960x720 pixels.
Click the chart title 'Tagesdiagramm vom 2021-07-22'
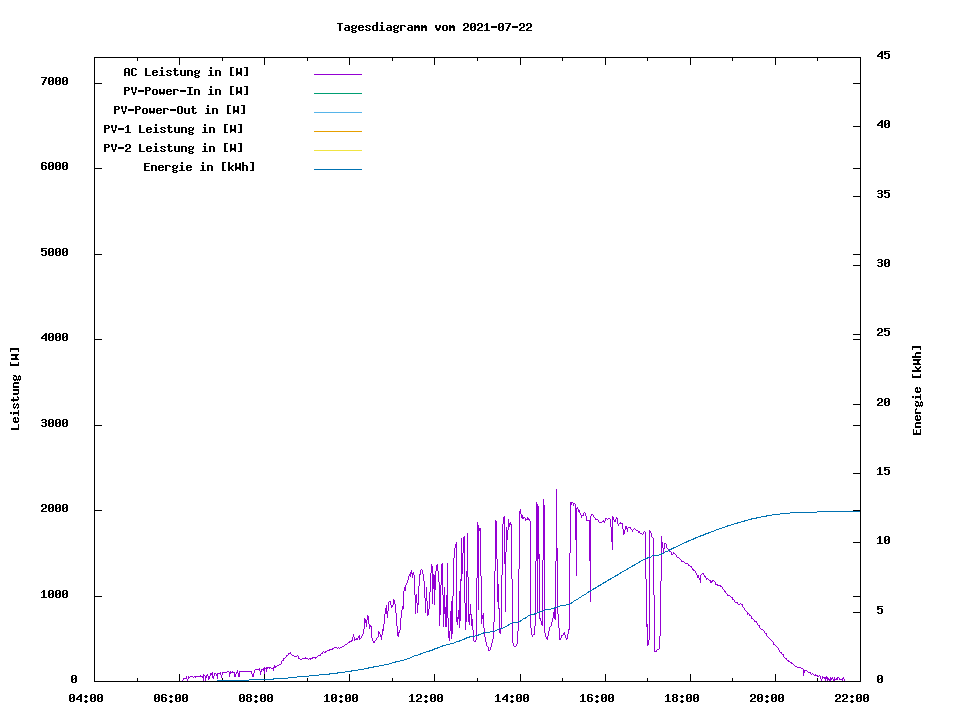[434, 27]
